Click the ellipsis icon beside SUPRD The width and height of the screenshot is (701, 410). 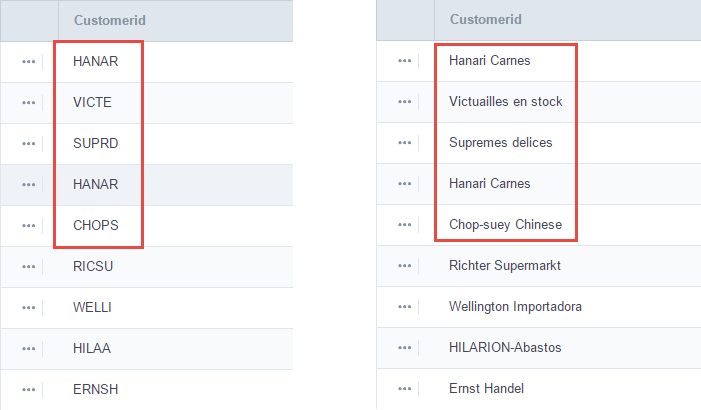click(28, 143)
